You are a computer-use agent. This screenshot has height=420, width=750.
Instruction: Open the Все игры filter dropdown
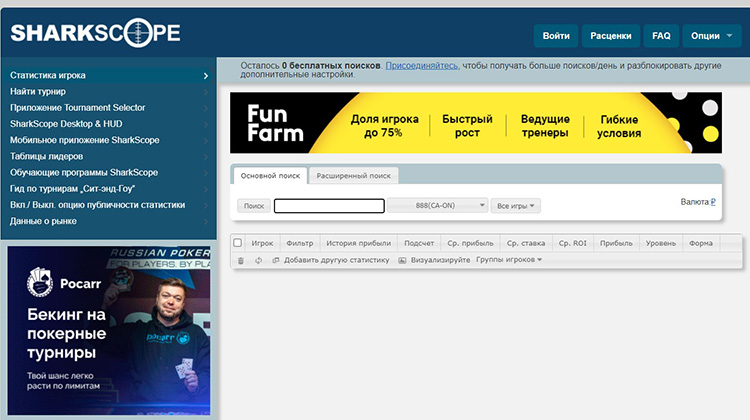tap(516, 206)
